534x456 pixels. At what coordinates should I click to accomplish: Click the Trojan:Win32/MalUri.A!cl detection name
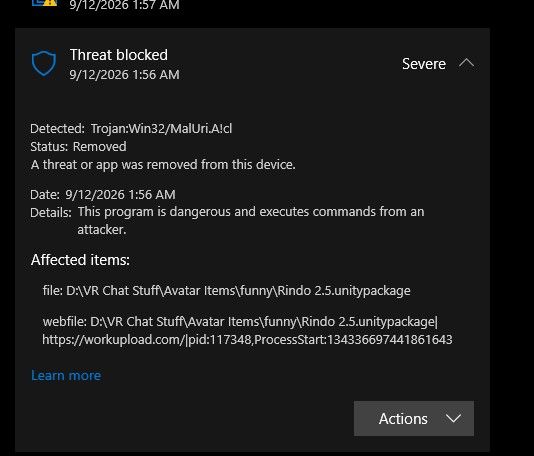[161, 129]
